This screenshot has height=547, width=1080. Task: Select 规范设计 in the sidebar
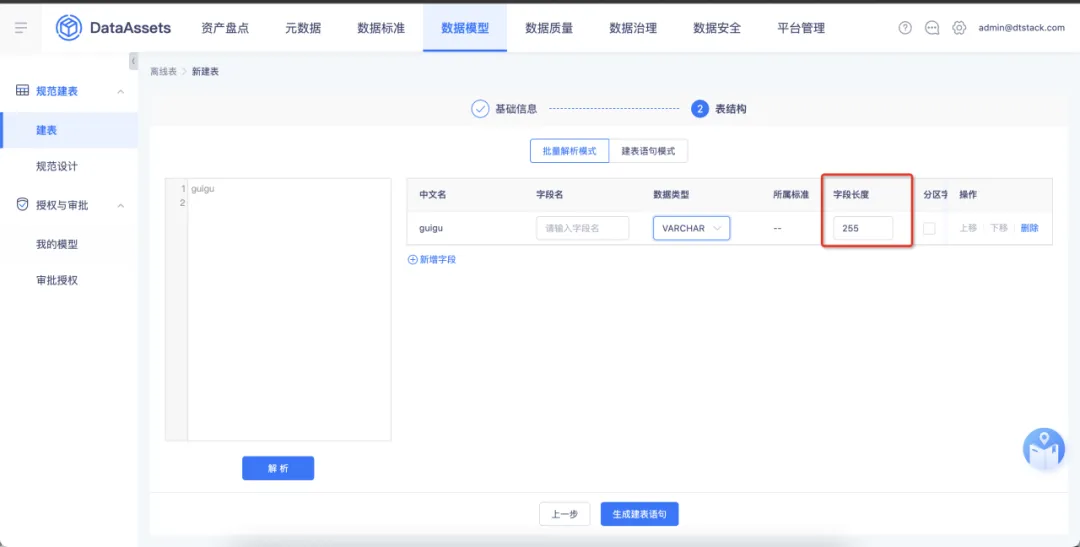[56, 167]
